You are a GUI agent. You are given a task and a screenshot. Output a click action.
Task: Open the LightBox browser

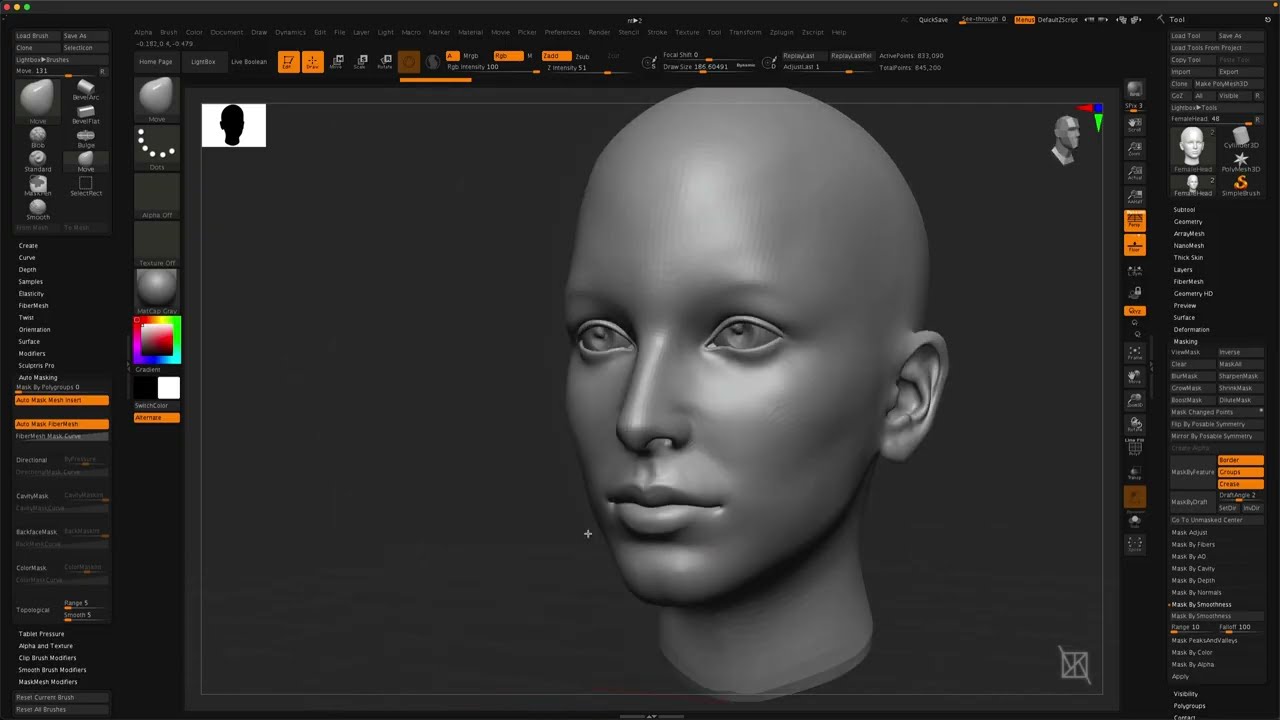[x=203, y=62]
